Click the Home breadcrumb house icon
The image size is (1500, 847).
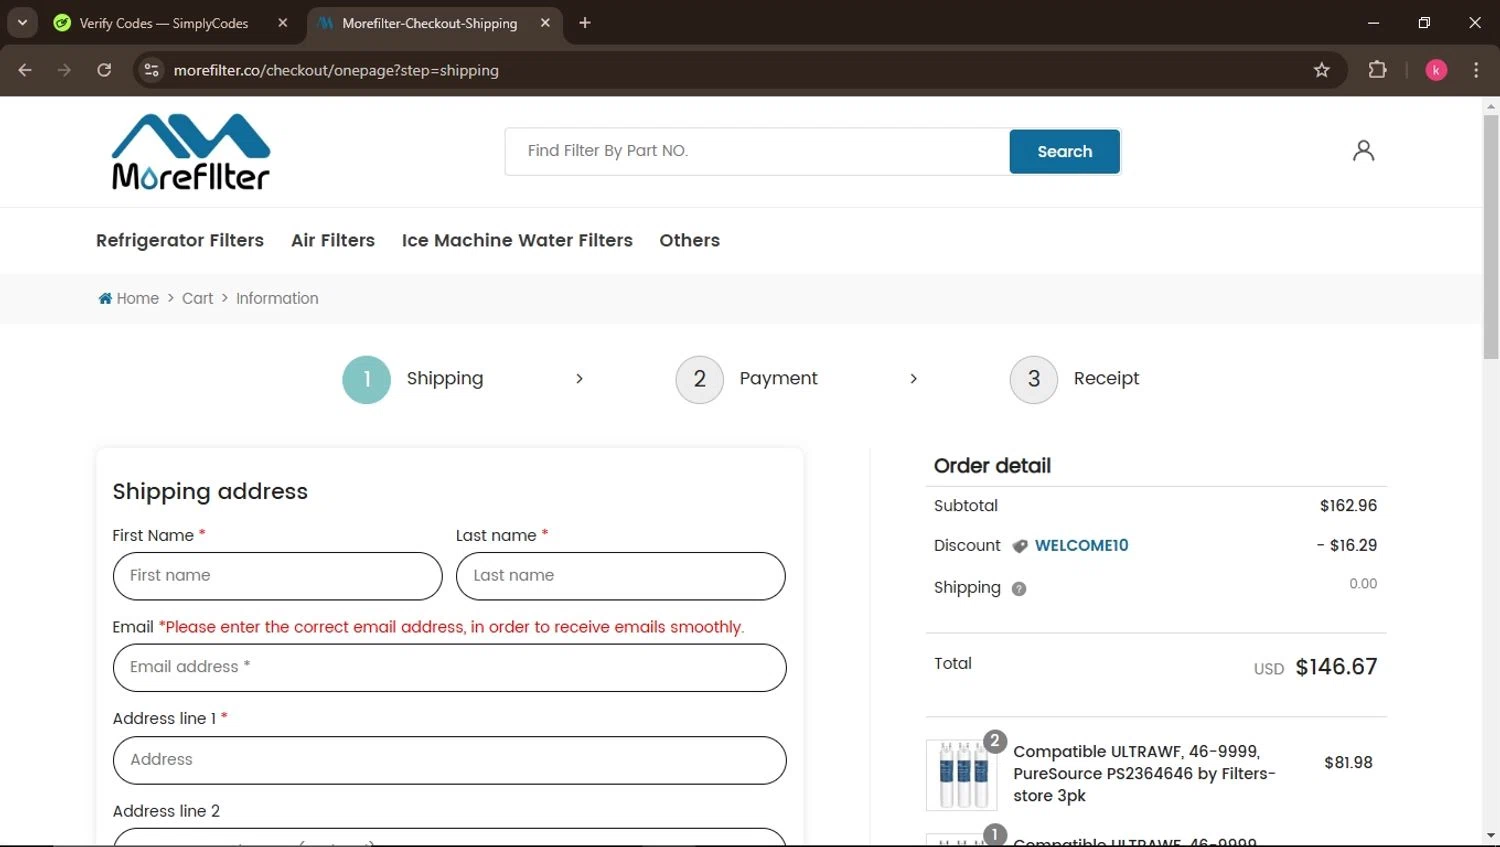105,298
